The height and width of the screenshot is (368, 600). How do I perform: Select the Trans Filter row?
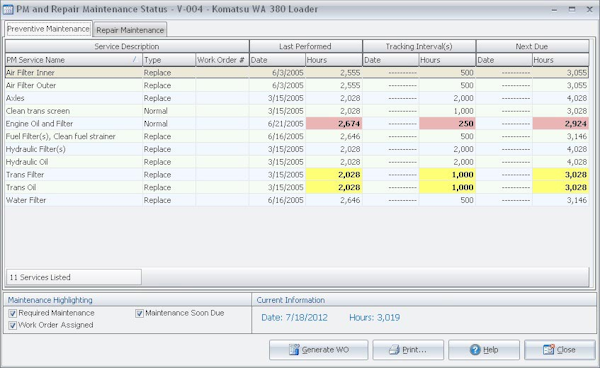pyautogui.click(x=297, y=174)
